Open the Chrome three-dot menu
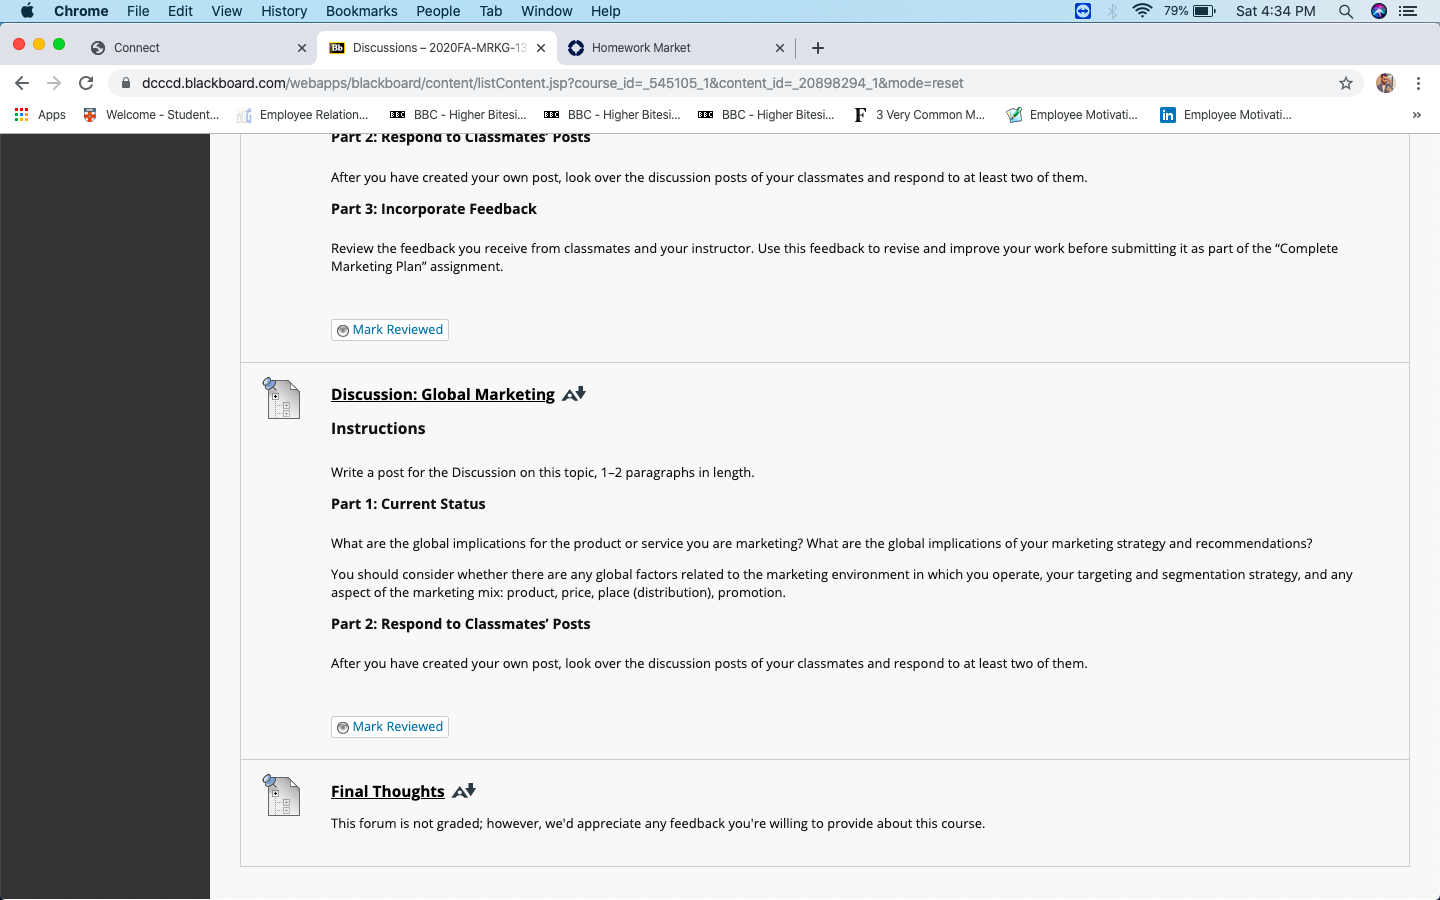 click(x=1418, y=83)
